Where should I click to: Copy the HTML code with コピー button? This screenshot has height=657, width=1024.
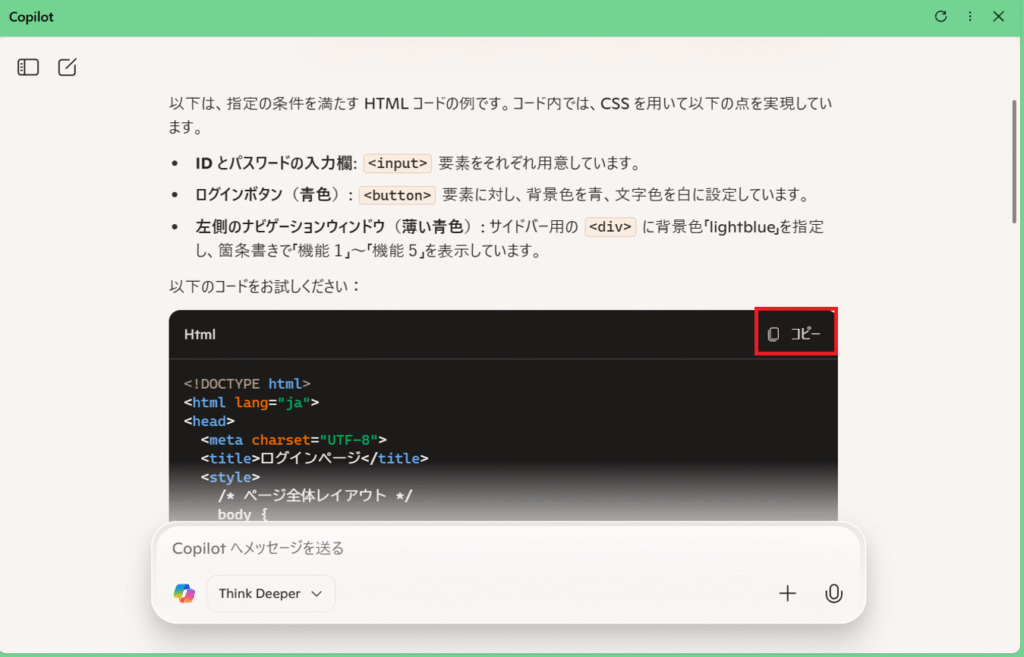795,334
